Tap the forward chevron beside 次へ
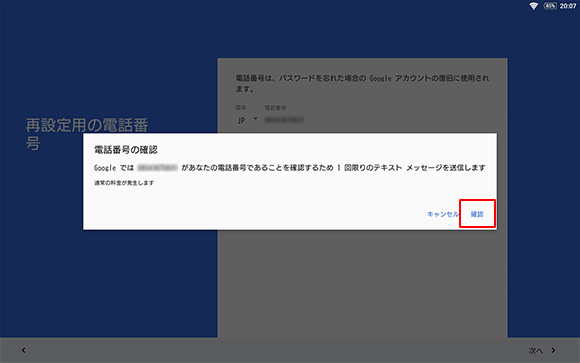This screenshot has height=363, width=580. coord(553,350)
